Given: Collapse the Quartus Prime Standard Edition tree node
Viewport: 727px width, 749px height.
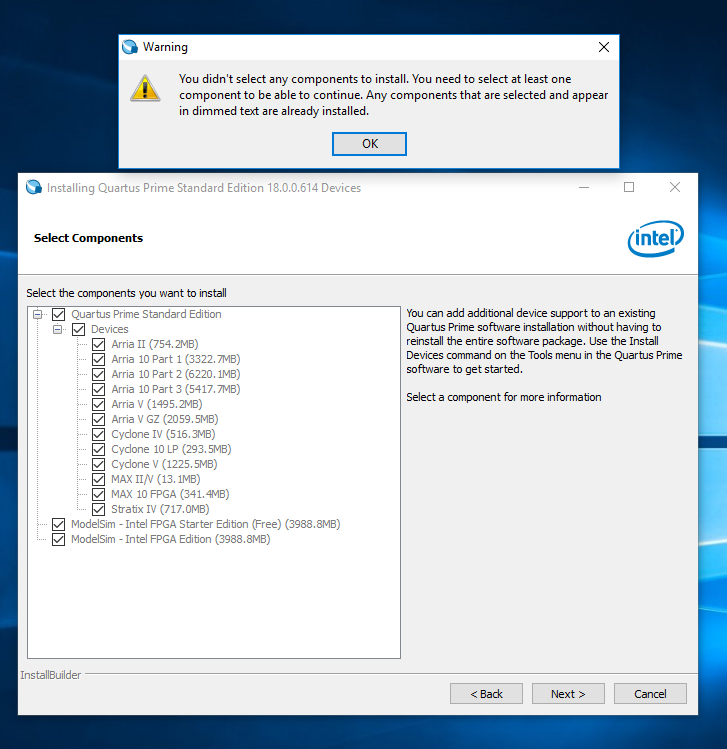Looking at the screenshot, I should [x=37, y=314].
